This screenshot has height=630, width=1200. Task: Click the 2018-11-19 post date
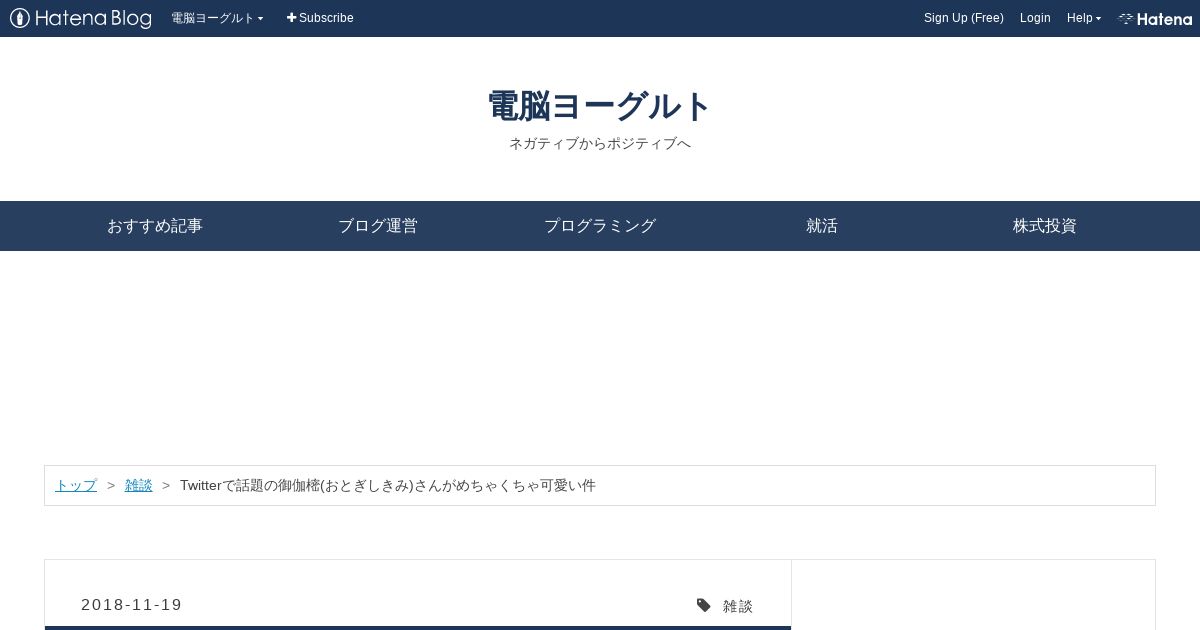point(132,605)
